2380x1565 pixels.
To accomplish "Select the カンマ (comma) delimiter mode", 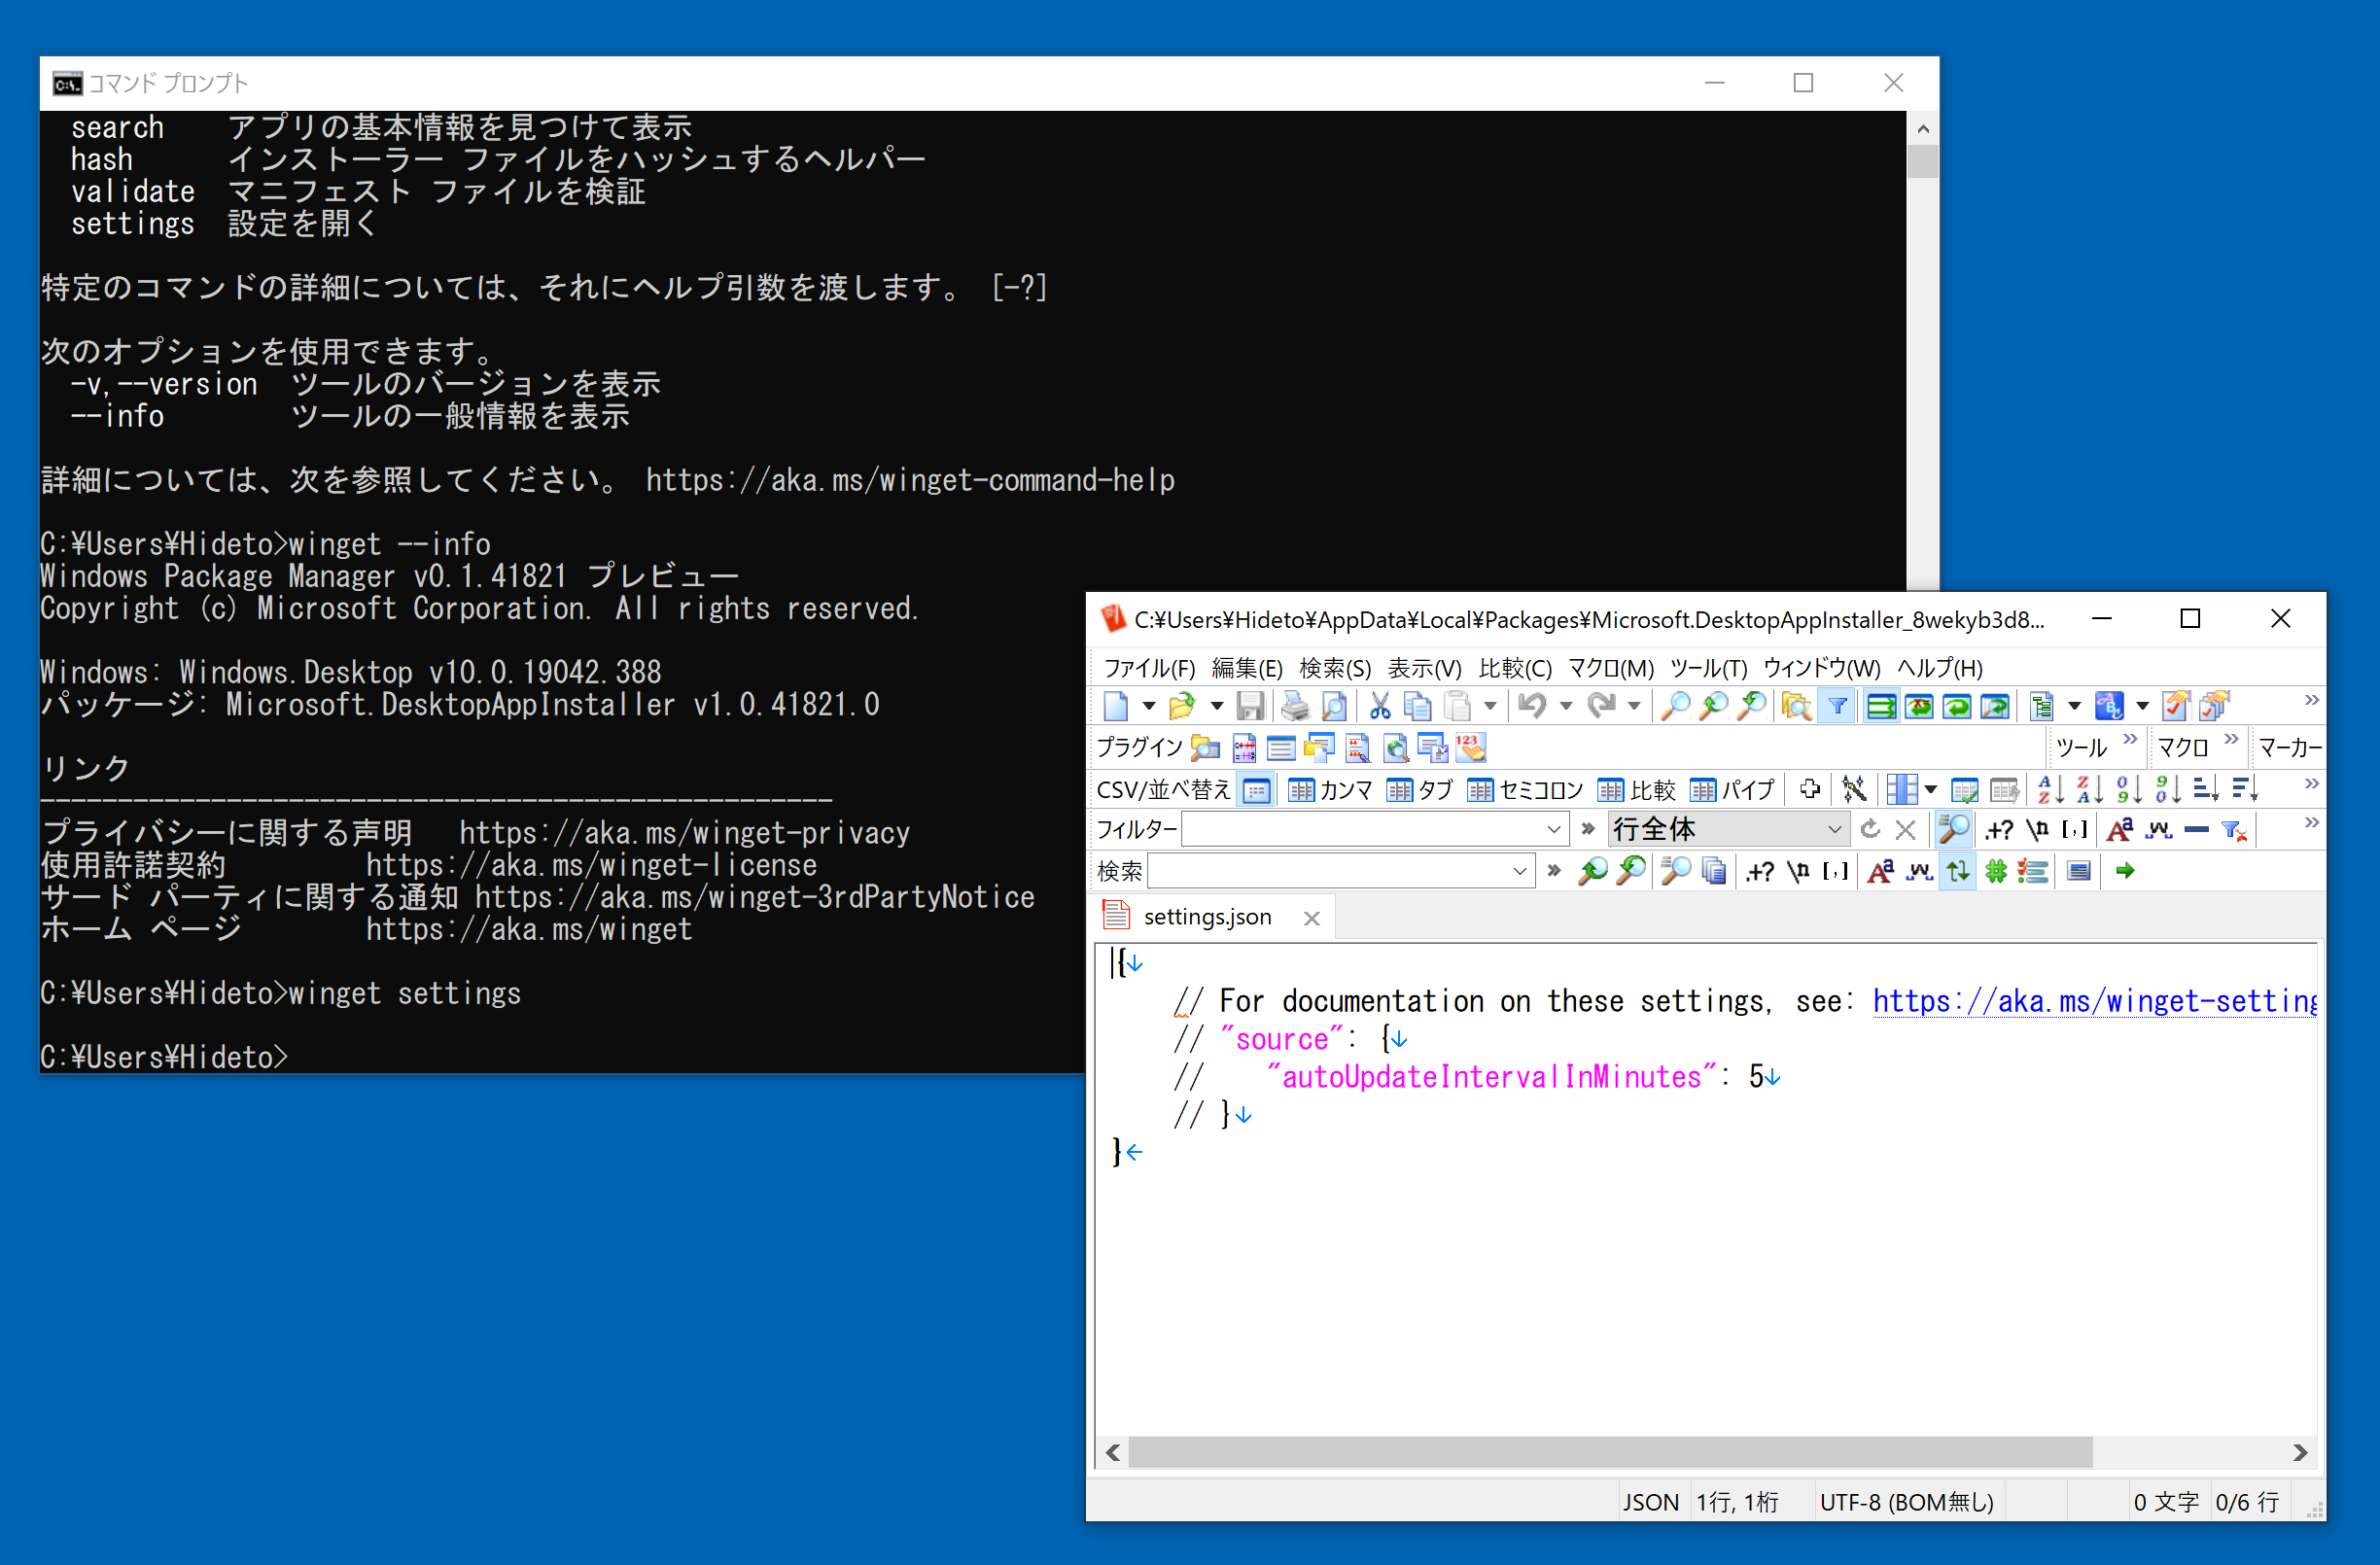I will click(x=1300, y=792).
